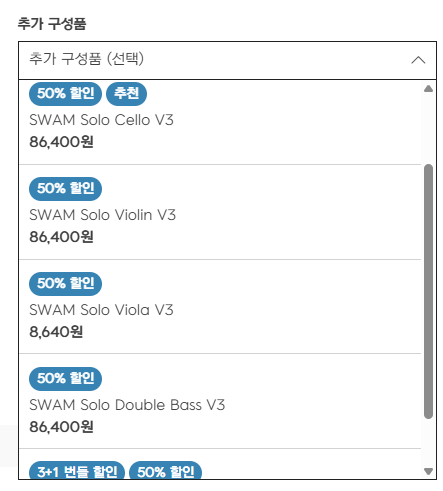Choose SWAM Solo Viola V3 option
The width and height of the screenshot is (443, 491).
(220, 307)
